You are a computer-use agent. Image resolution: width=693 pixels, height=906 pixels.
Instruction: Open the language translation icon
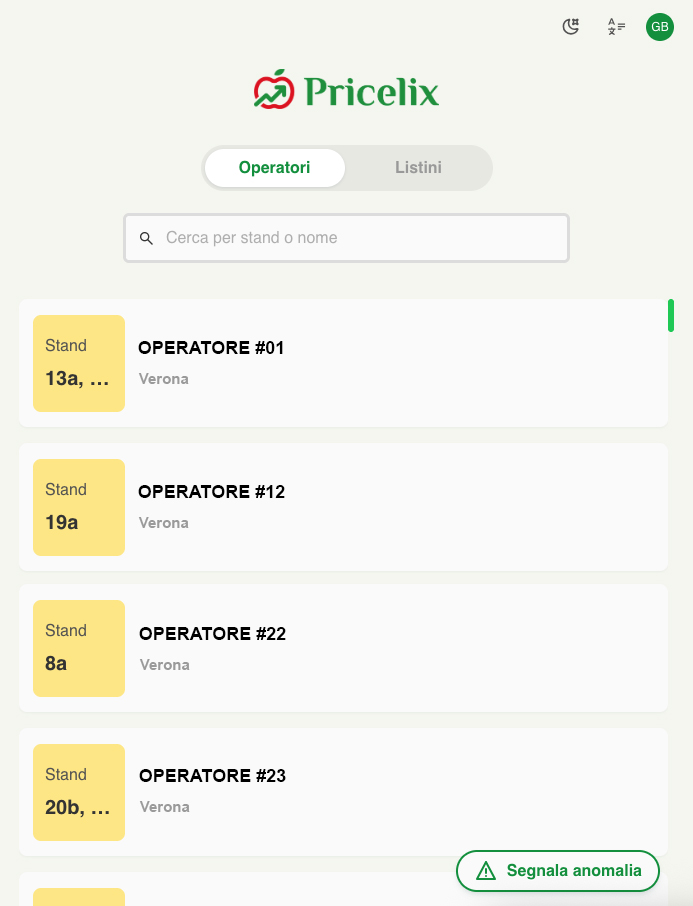click(x=616, y=27)
